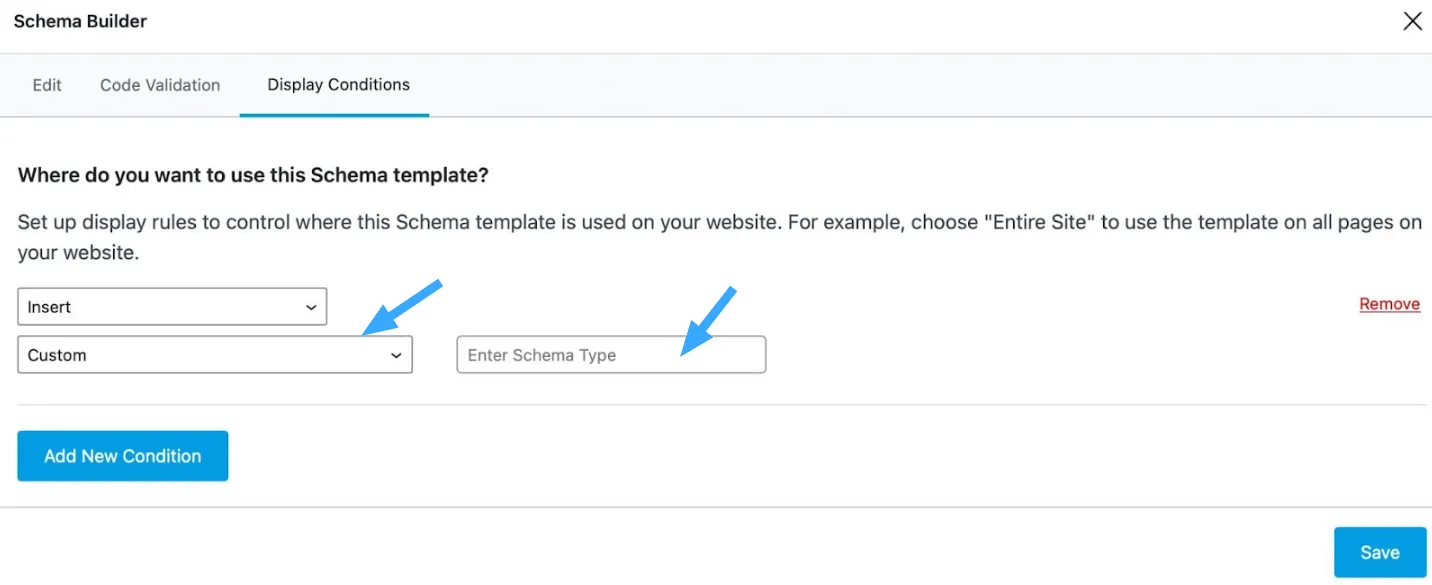The width and height of the screenshot is (1432, 585).
Task: Click the chevron arrow on Custom dropdown
Action: (397, 356)
